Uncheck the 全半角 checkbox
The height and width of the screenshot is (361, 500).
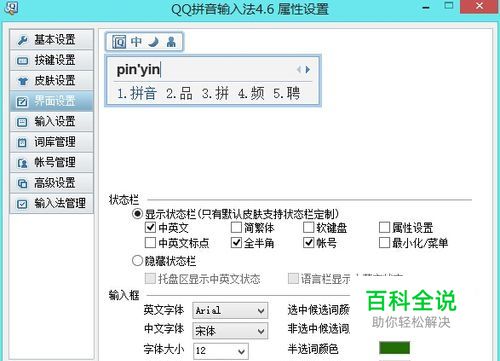click(236, 243)
